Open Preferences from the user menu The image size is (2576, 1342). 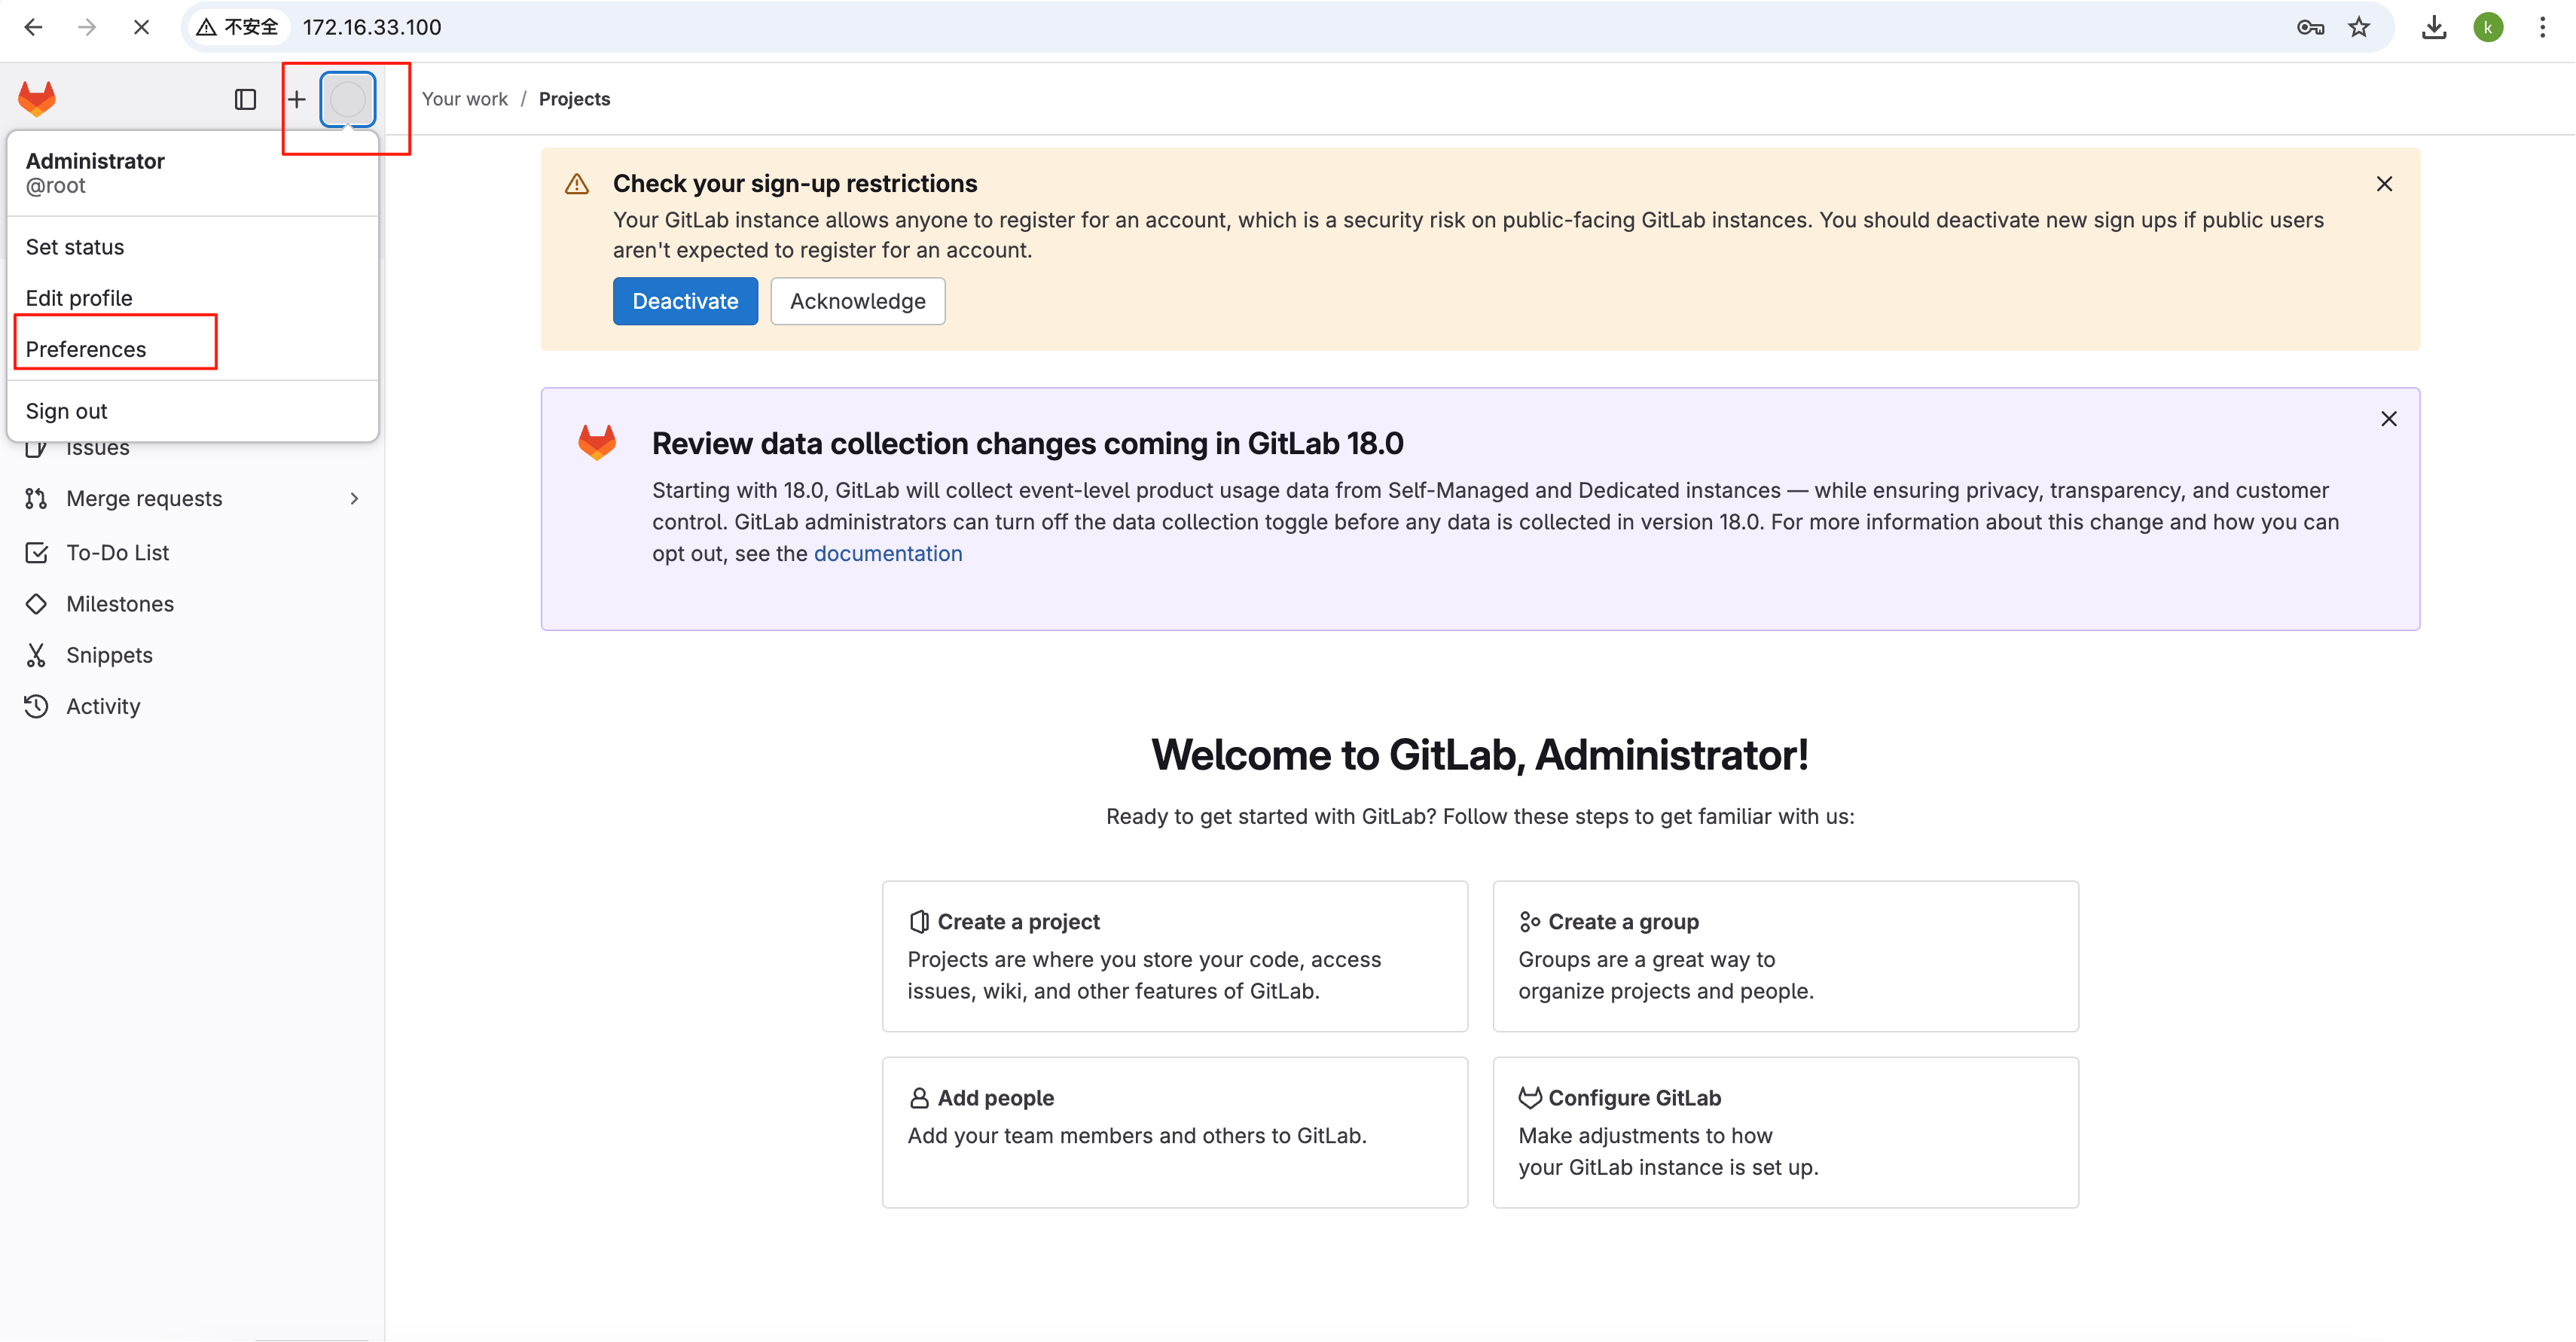click(193, 349)
